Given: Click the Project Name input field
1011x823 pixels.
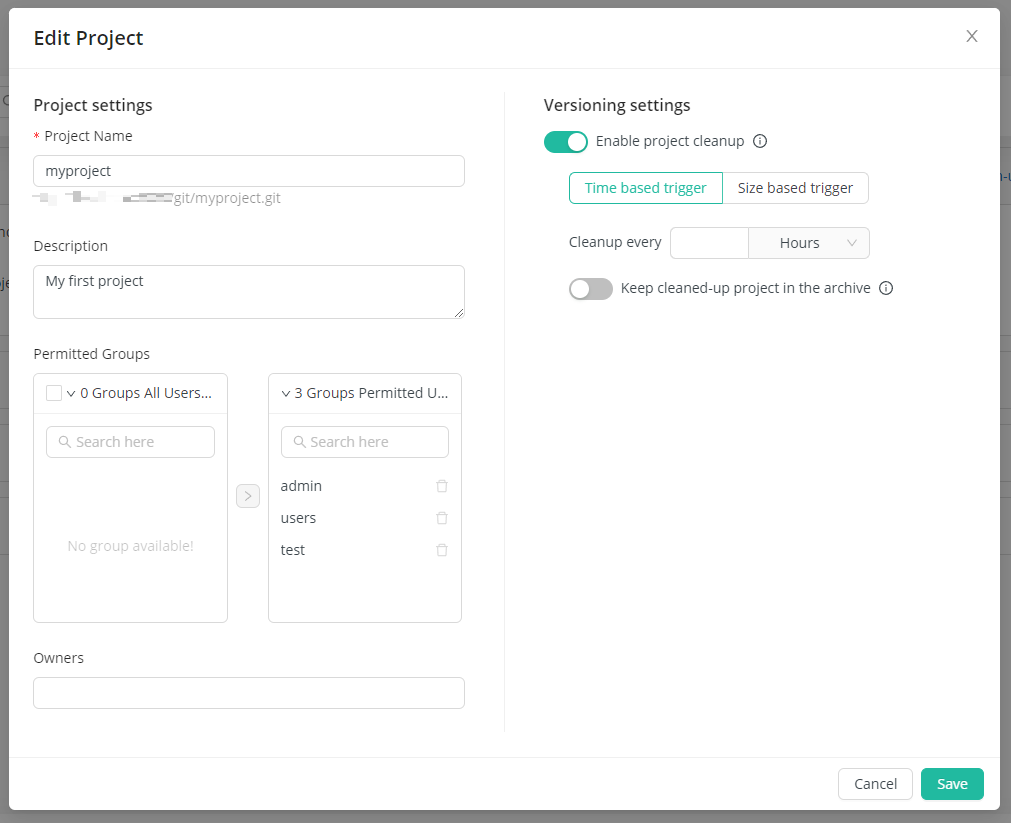Looking at the screenshot, I should click(x=249, y=171).
